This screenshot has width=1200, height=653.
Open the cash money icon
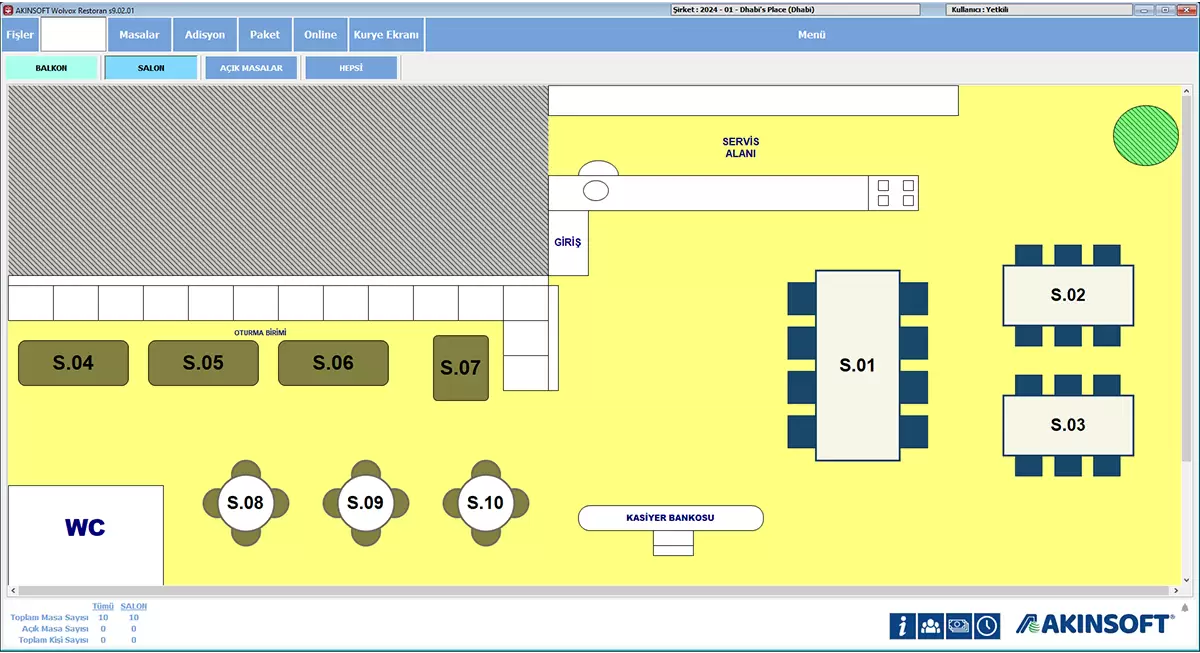(x=959, y=625)
